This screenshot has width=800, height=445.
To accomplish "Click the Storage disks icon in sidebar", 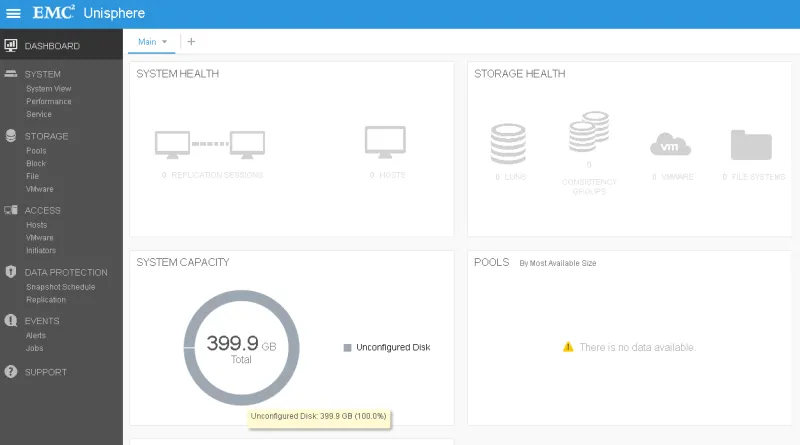I will (x=11, y=136).
